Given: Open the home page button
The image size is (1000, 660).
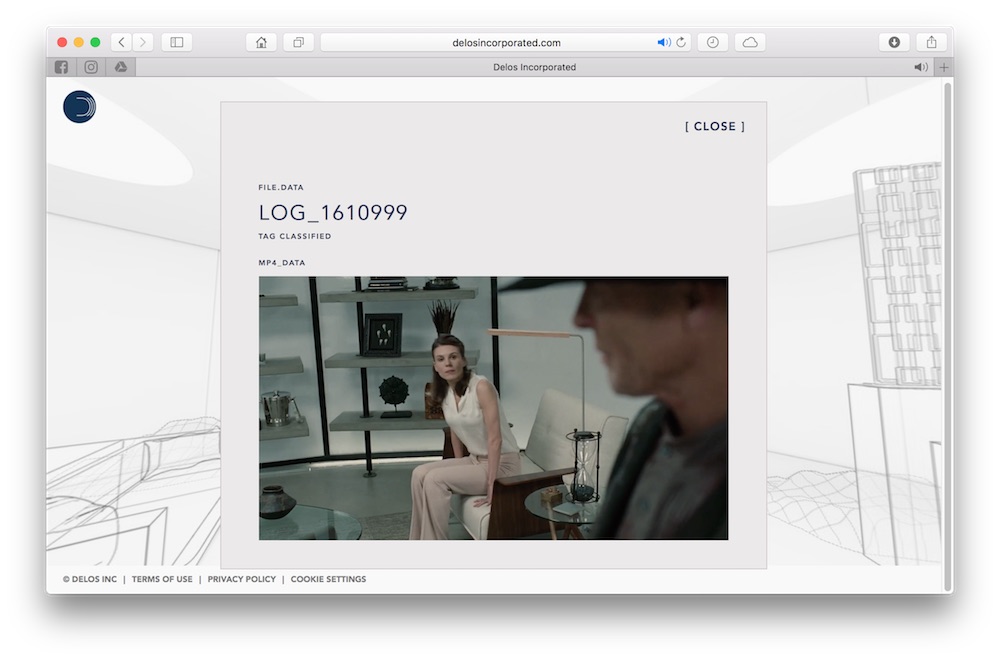Looking at the screenshot, I should click(261, 42).
